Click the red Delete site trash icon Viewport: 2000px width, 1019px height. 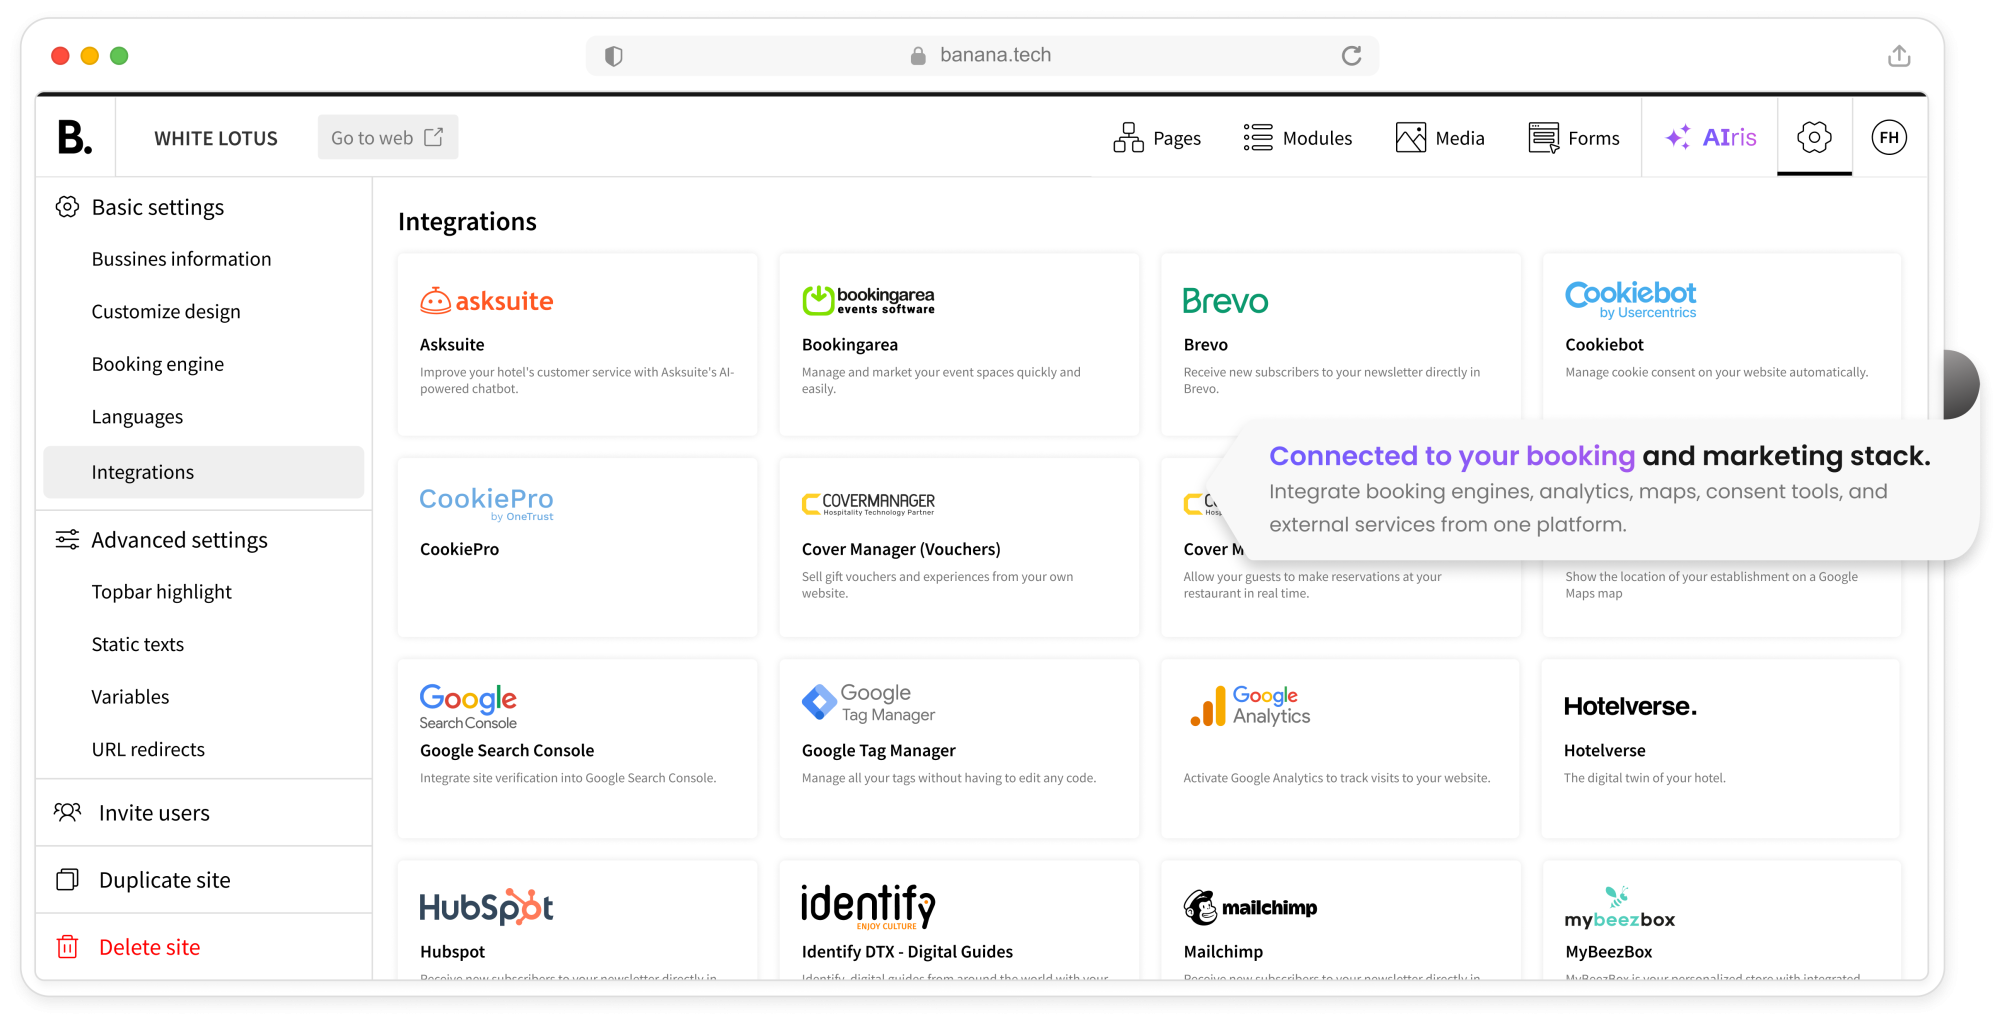click(x=67, y=946)
